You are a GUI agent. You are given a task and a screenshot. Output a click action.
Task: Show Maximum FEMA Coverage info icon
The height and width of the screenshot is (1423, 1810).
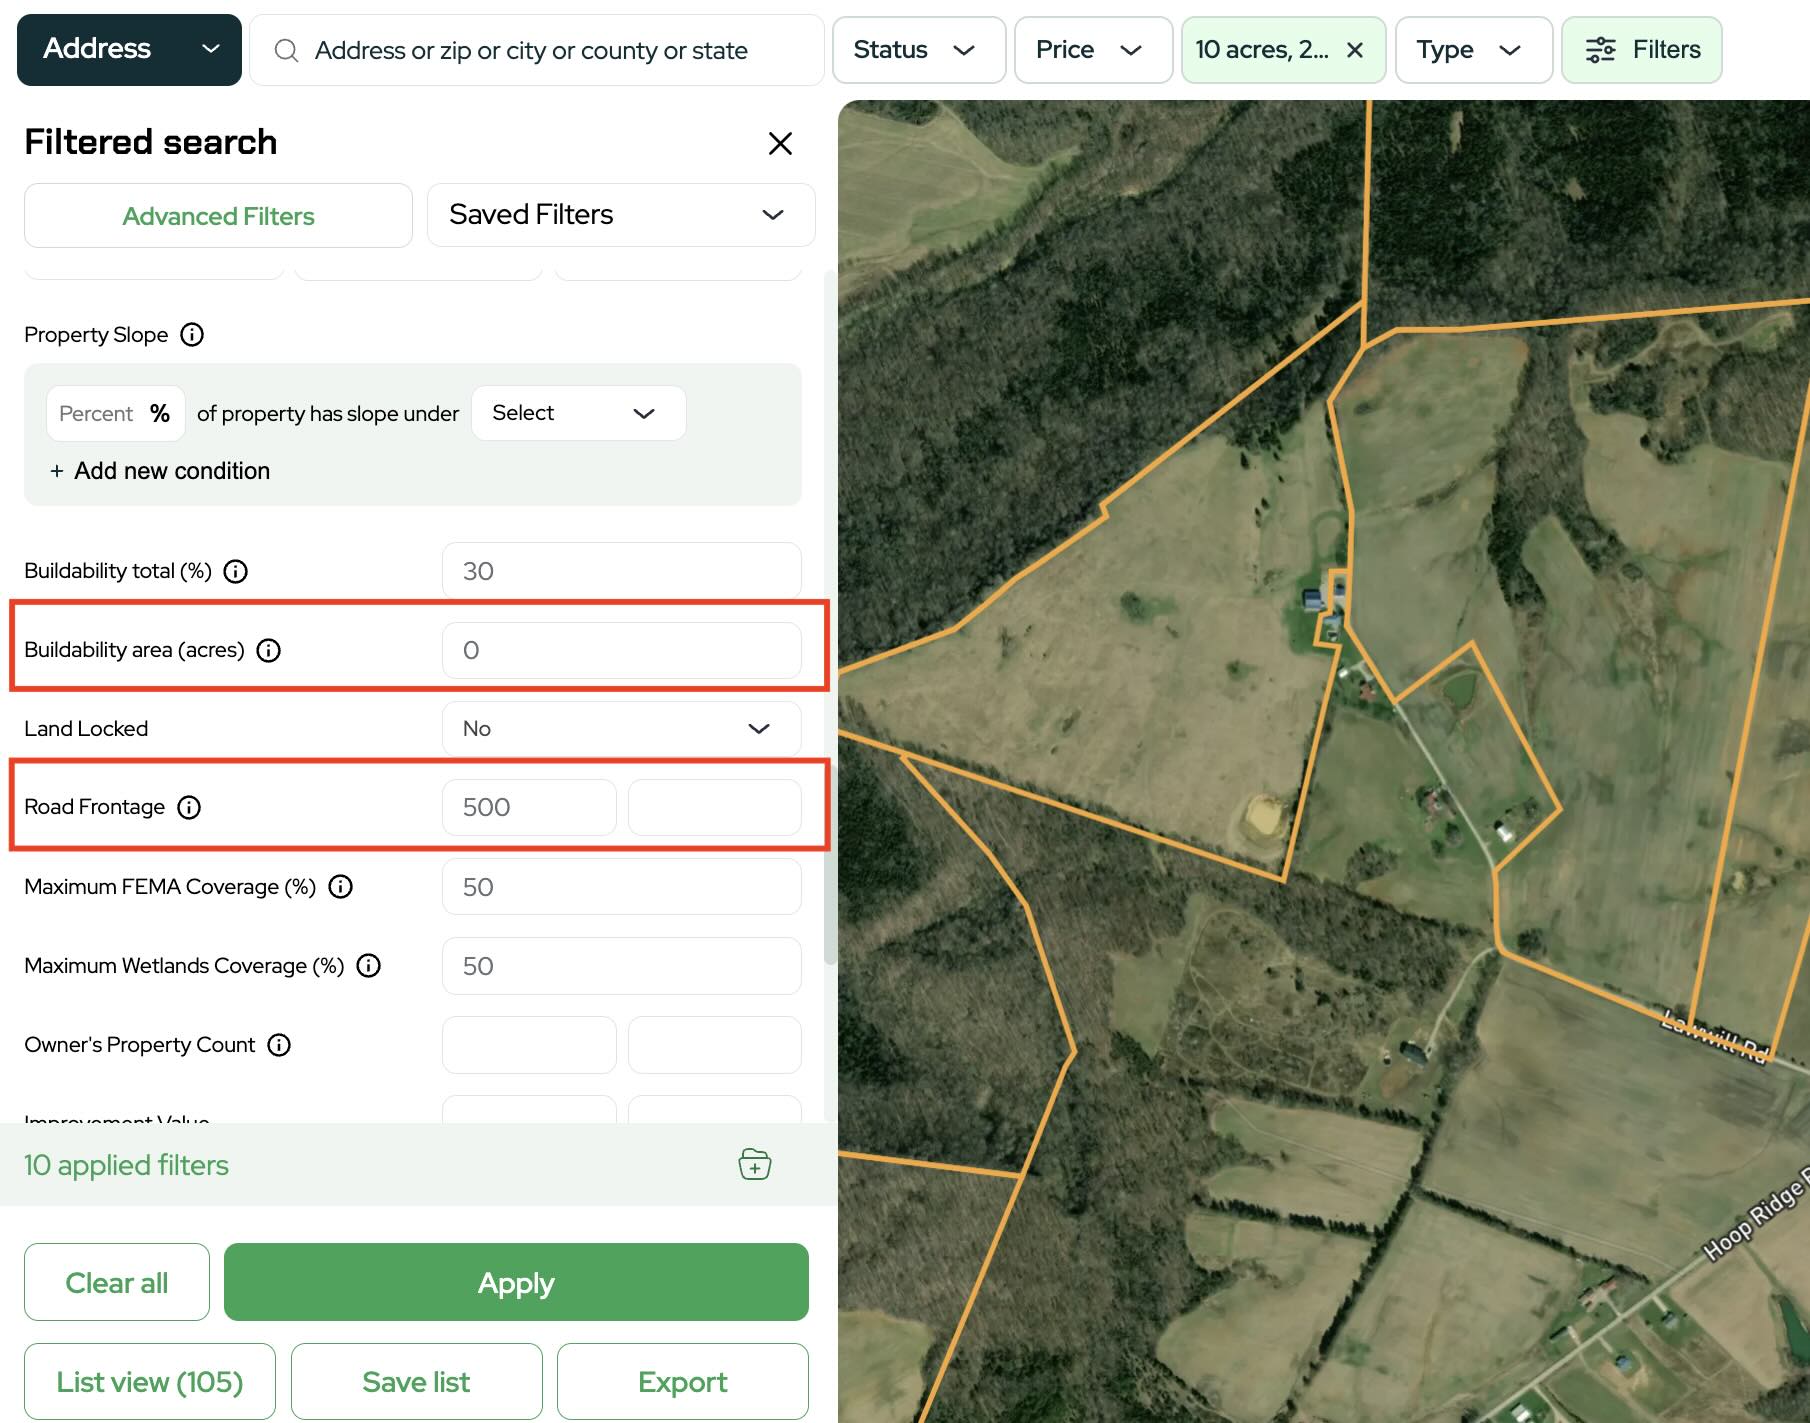click(x=341, y=887)
